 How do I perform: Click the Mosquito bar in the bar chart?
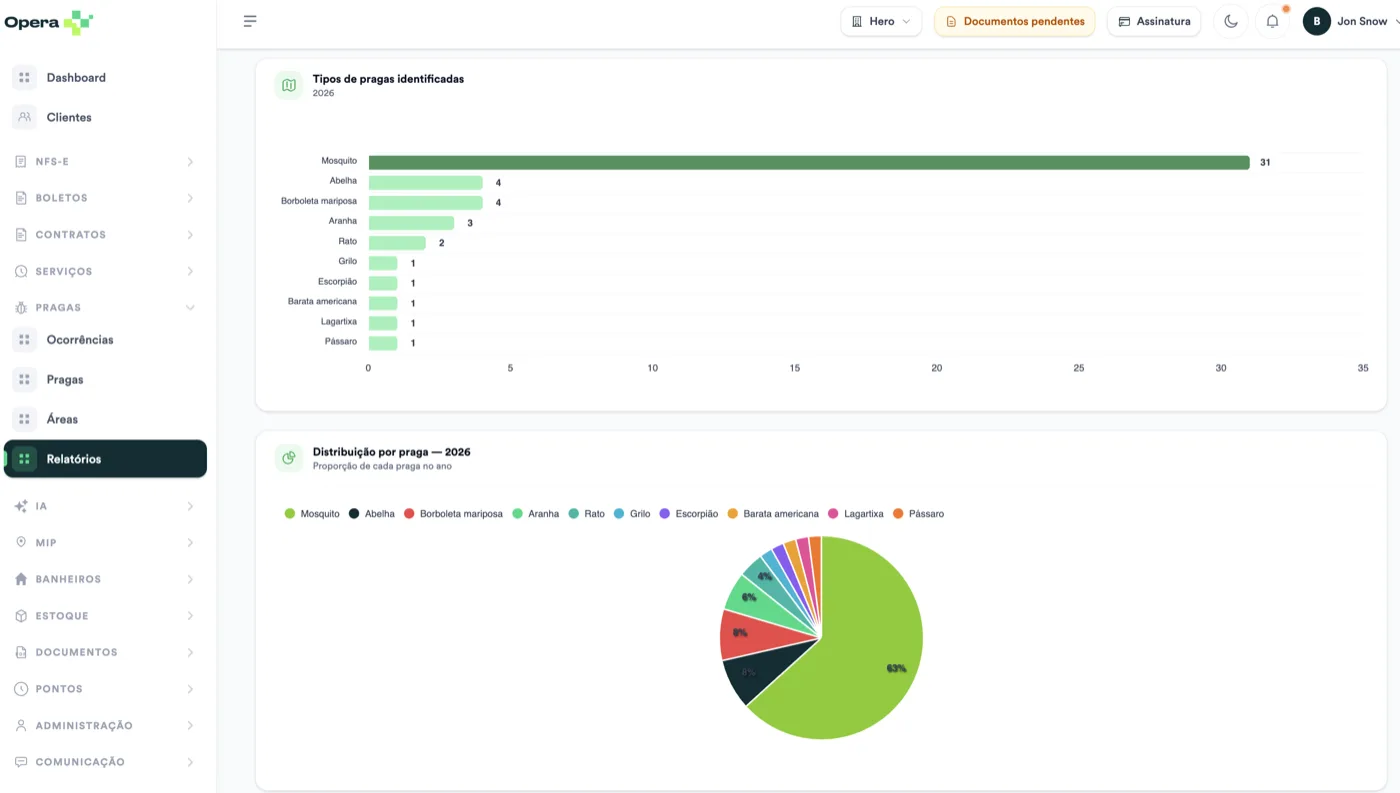(809, 162)
